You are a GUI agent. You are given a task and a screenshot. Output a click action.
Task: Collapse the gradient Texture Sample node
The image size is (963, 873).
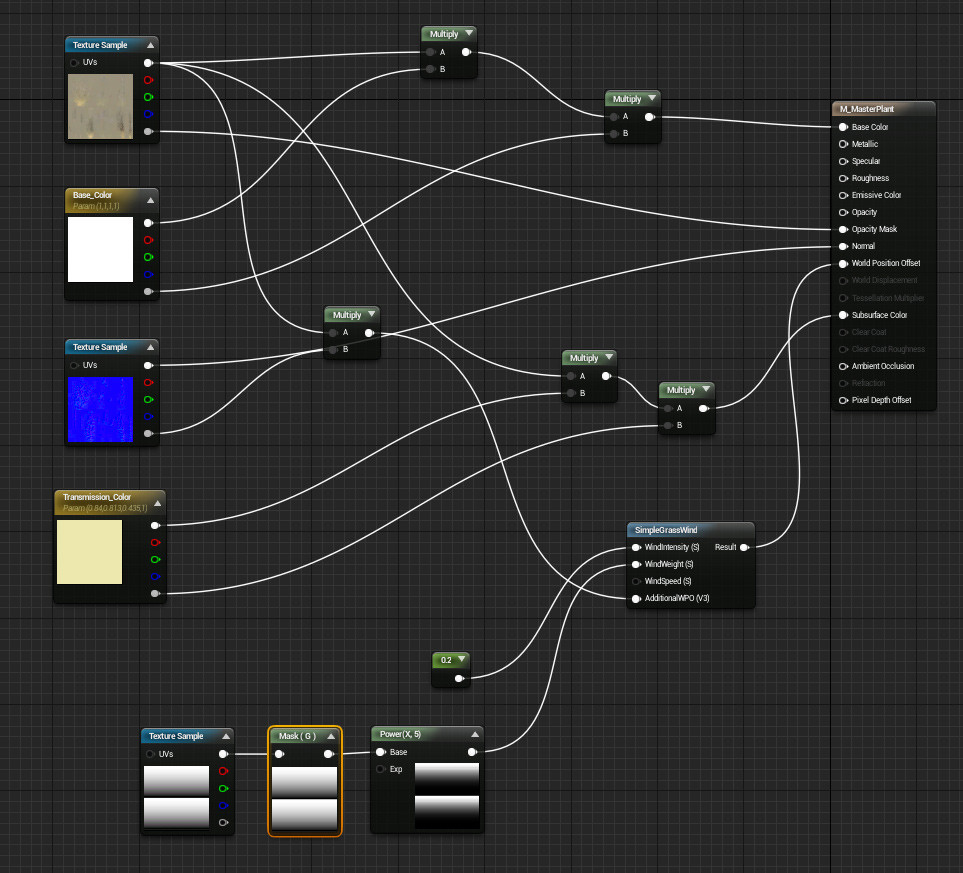click(226, 736)
